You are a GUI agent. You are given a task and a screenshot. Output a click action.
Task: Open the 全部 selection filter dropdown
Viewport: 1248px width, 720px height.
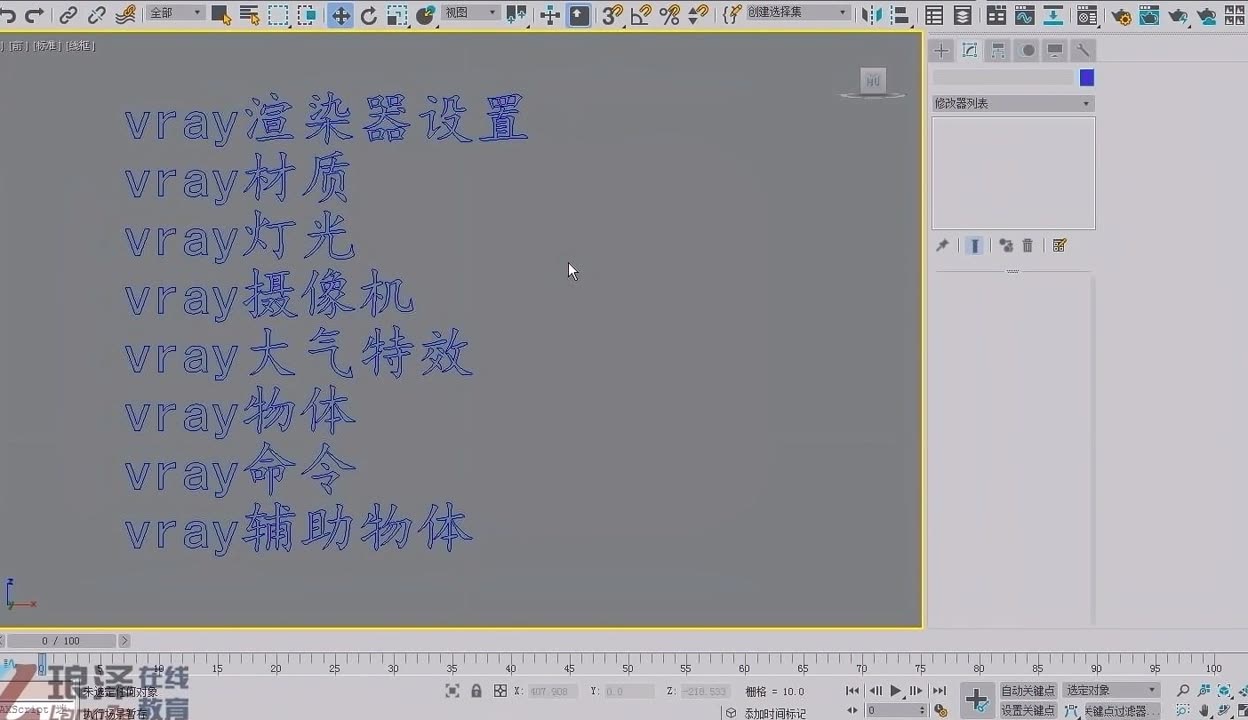[175, 13]
